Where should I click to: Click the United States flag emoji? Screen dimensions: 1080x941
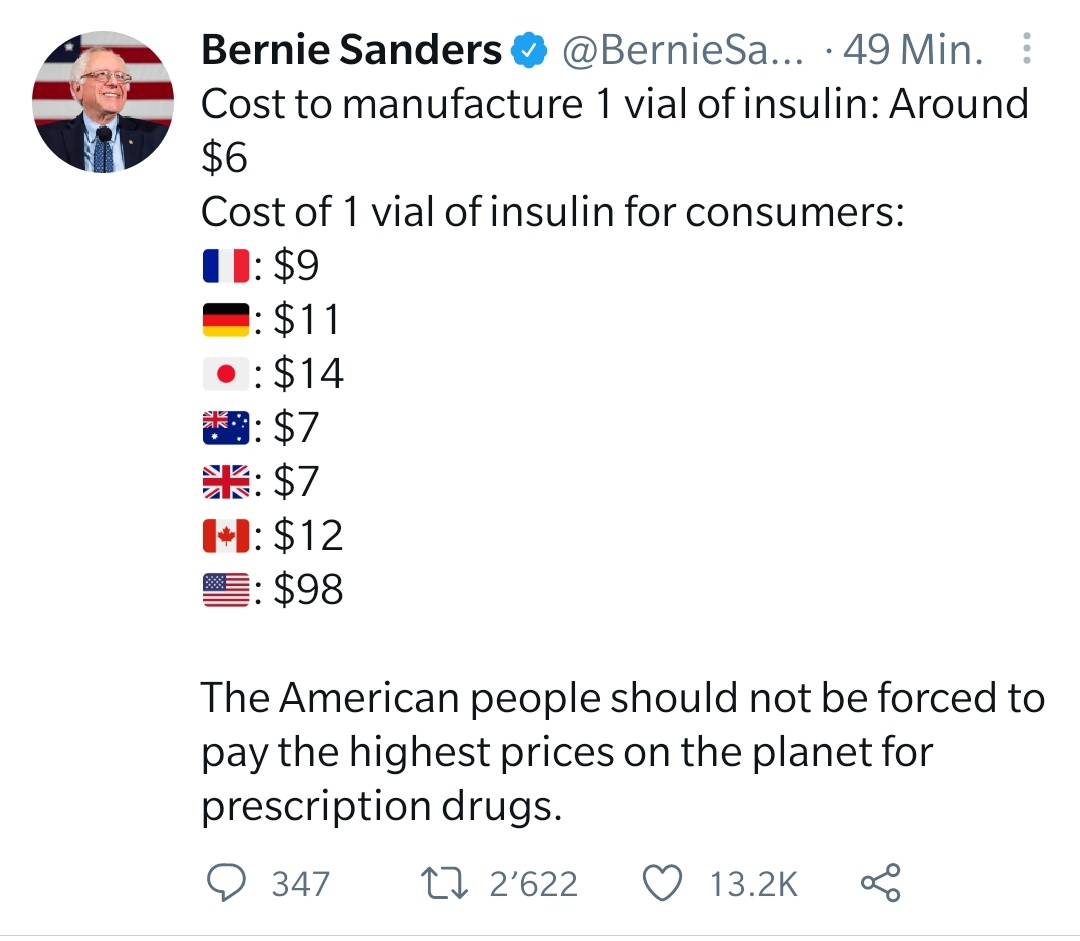coord(224,590)
